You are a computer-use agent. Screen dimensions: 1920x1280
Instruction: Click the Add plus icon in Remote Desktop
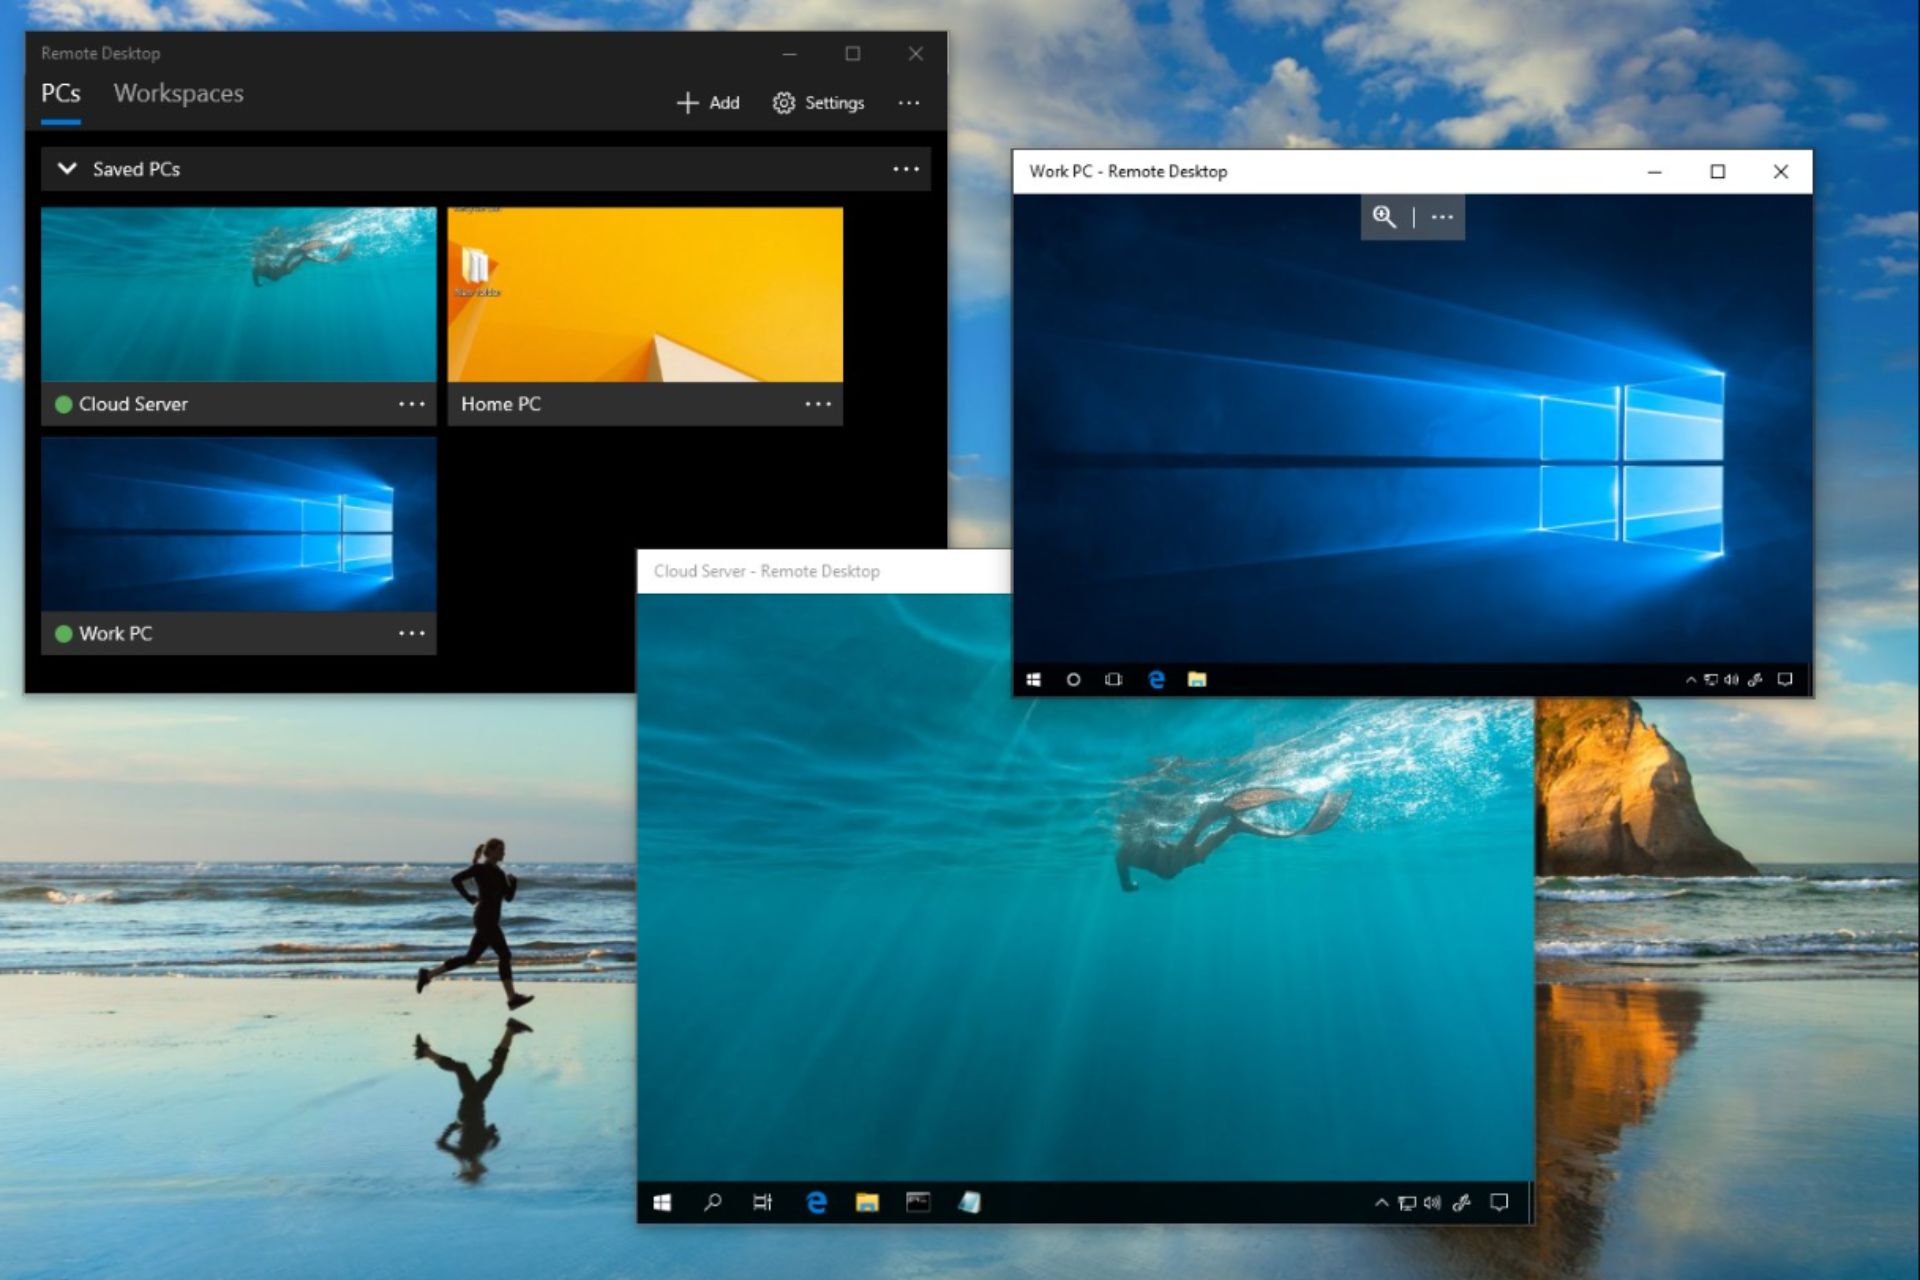687,103
